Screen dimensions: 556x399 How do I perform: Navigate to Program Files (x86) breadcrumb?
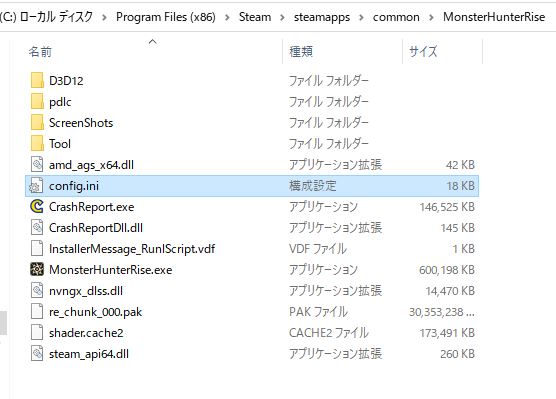point(166,17)
